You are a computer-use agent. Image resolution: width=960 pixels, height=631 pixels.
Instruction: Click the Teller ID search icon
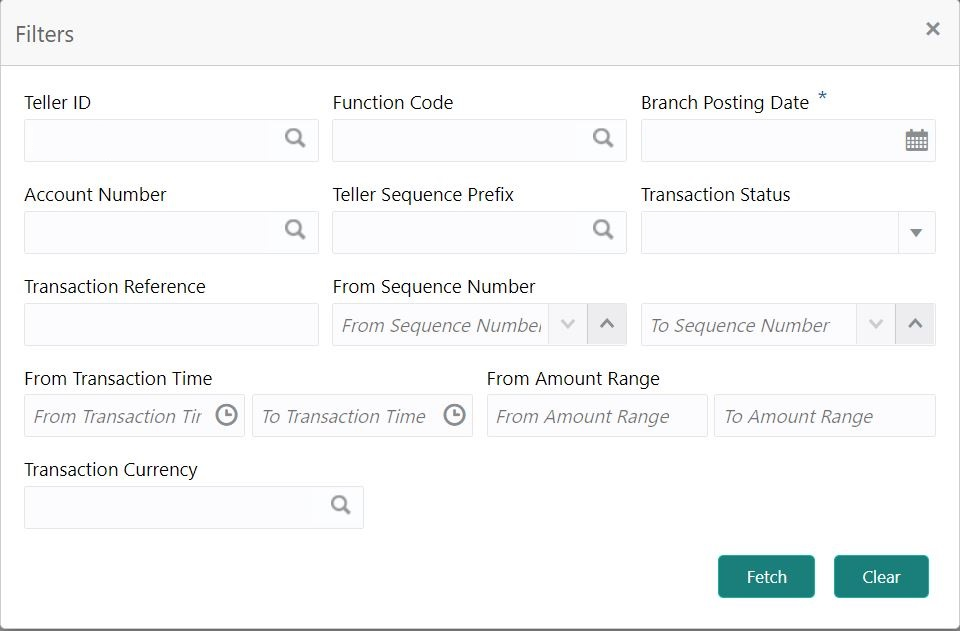click(295, 139)
